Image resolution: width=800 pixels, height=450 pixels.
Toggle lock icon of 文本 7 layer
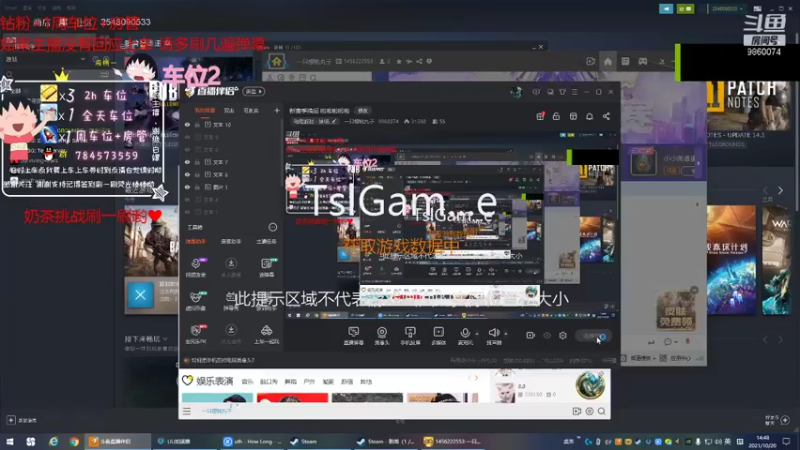pos(197,162)
